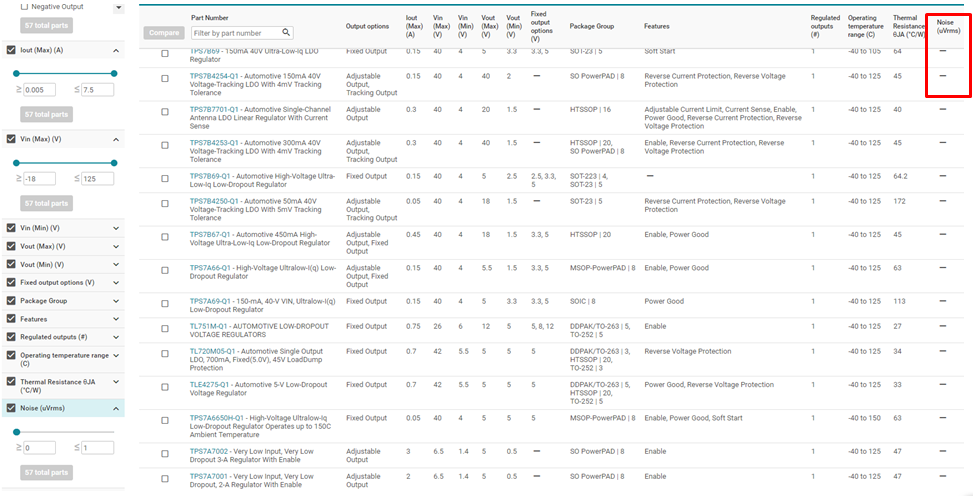973x496 pixels.
Task: Expand the Vout (Max) (V) filter
Action: click(116, 246)
